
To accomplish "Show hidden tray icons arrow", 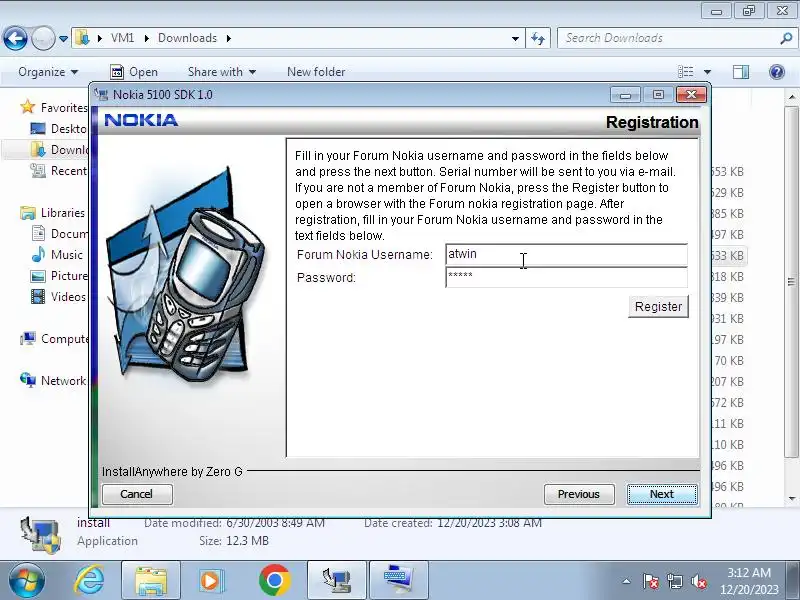I will 627,581.
